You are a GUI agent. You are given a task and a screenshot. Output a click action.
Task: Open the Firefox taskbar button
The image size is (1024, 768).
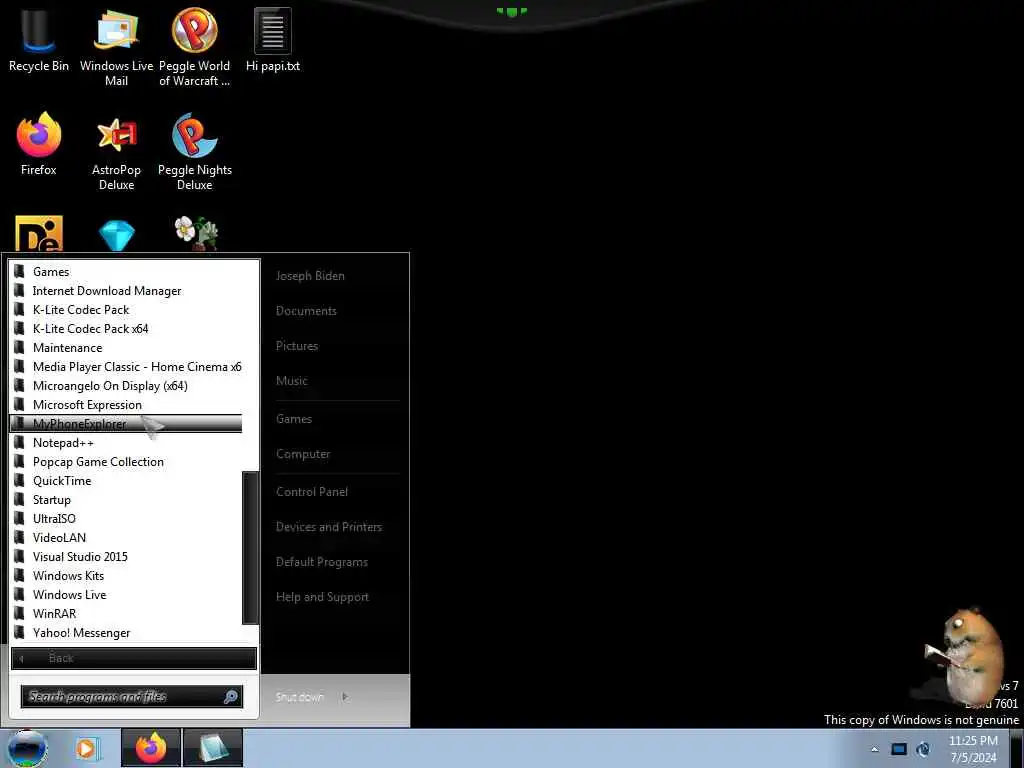point(151,748)
